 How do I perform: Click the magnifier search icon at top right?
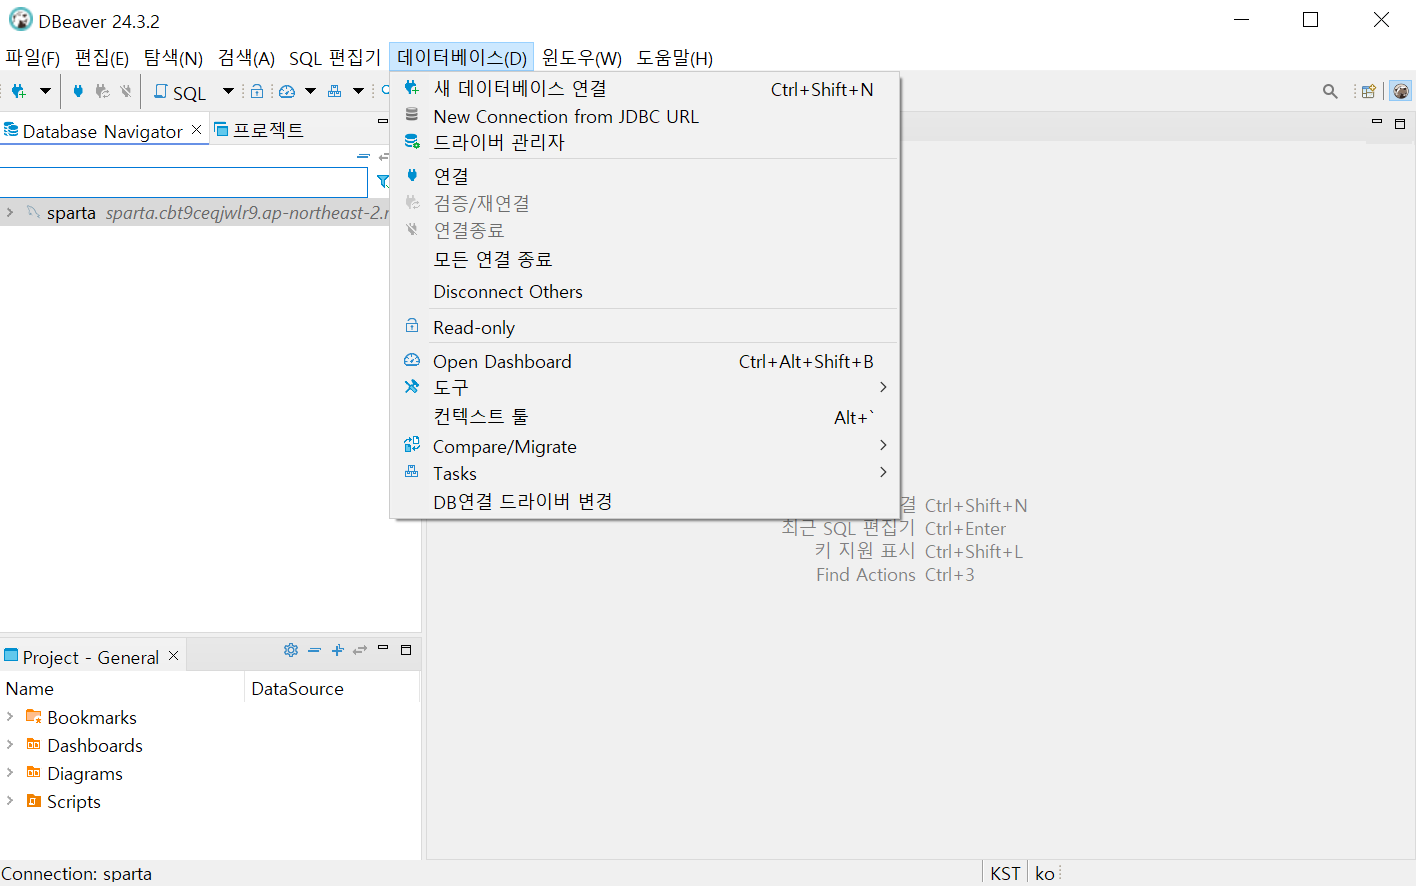1330,91
